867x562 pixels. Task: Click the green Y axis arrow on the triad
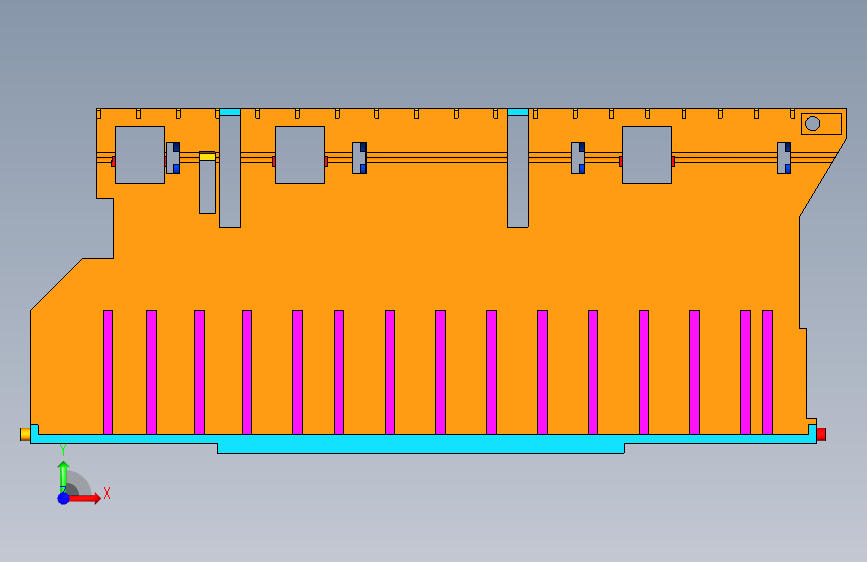click(63, 476)
